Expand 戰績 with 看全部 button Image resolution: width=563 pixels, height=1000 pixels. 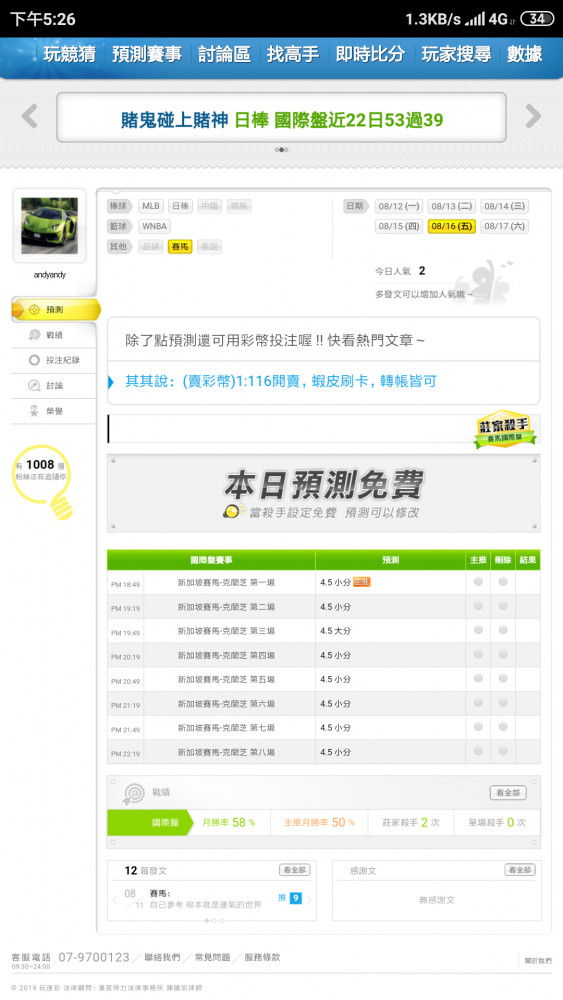tap(508, 793)
